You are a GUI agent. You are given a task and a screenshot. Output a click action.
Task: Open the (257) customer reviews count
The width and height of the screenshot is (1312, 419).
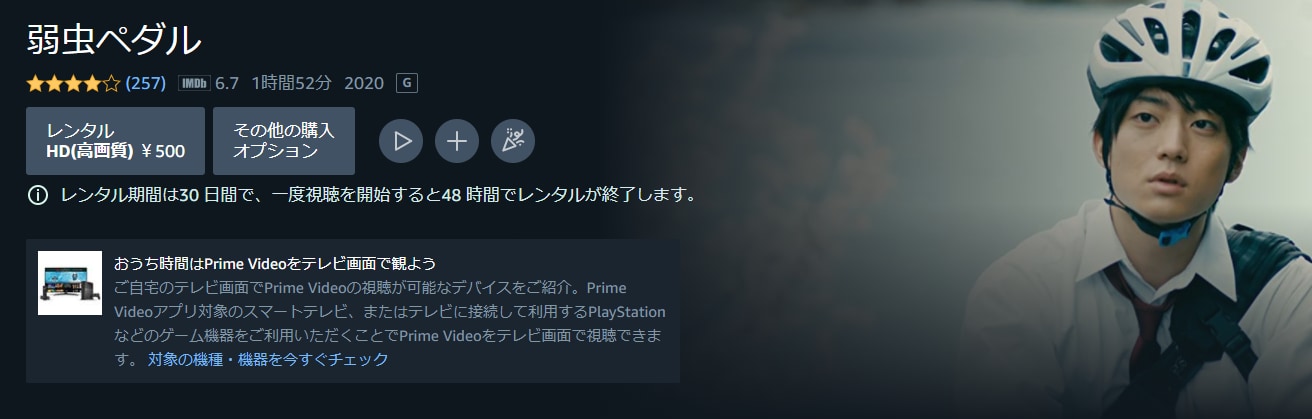(146, 83)
